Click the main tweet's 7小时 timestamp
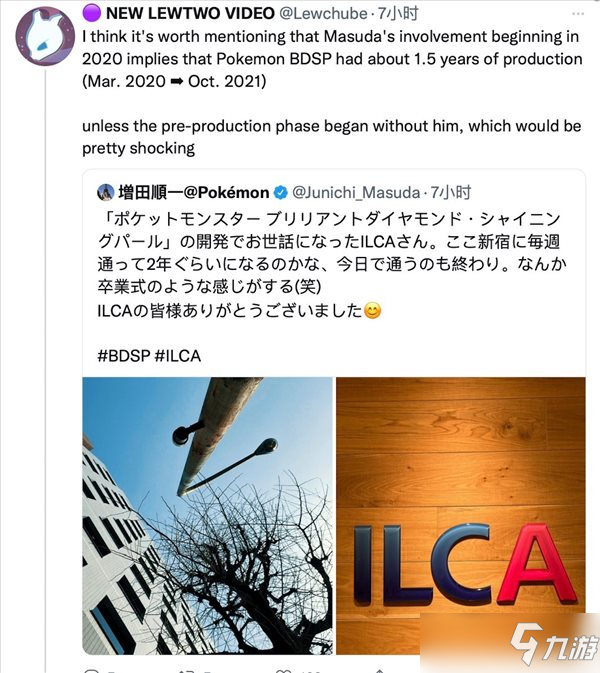Viewport: 600px width, 673px height. (398, 14)
